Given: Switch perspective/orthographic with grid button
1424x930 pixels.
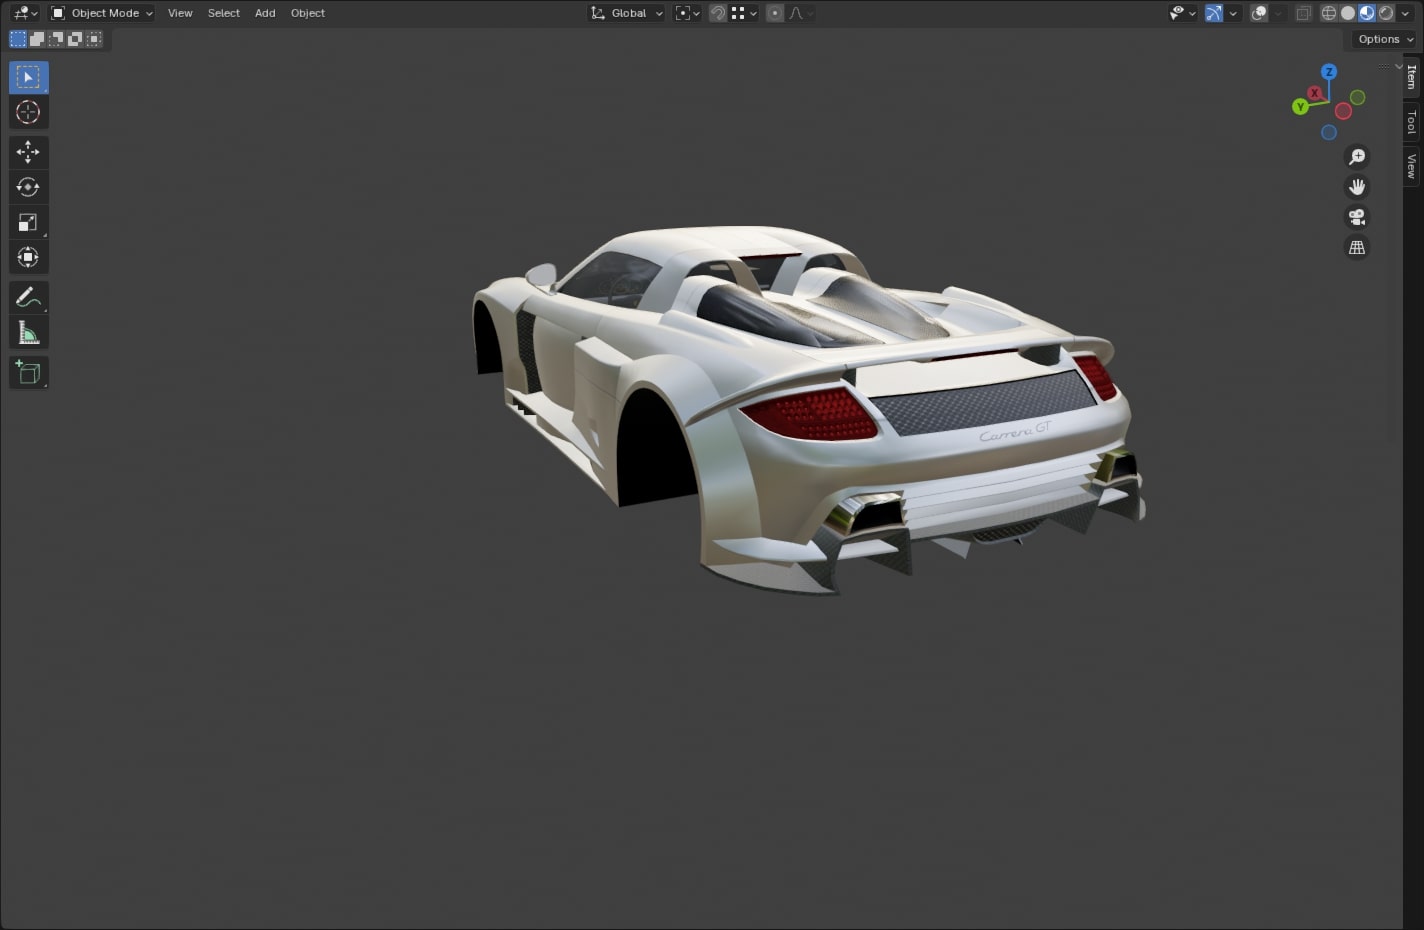Looking at the screenshot, I should [1357, 247].
